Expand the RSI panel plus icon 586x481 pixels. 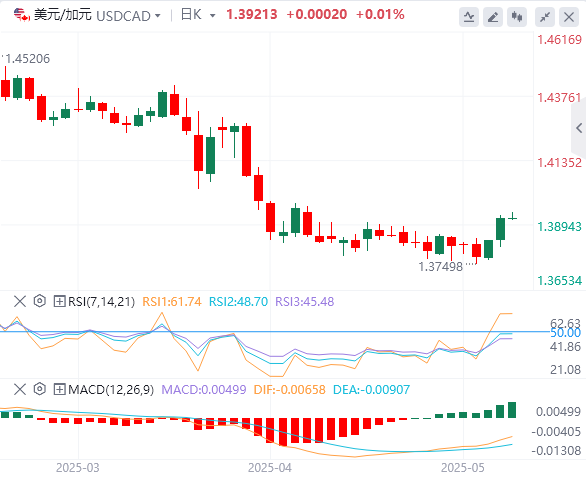(x=59, y=301)
